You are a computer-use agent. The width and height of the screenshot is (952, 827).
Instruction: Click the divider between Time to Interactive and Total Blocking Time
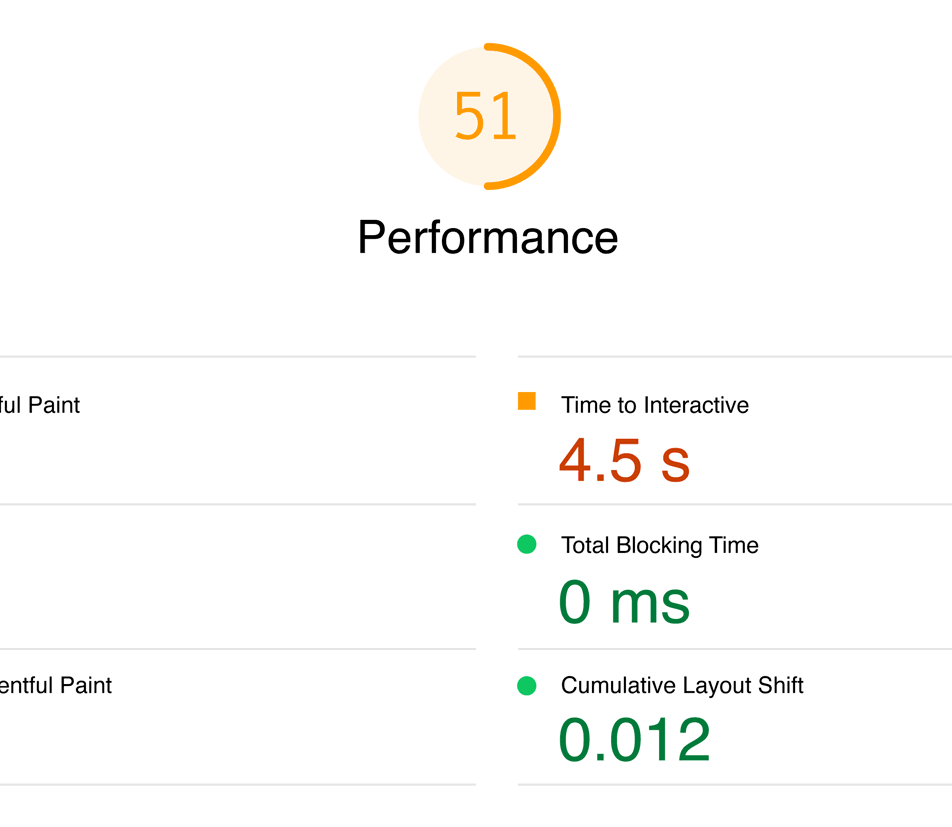(x=735, y=505)
